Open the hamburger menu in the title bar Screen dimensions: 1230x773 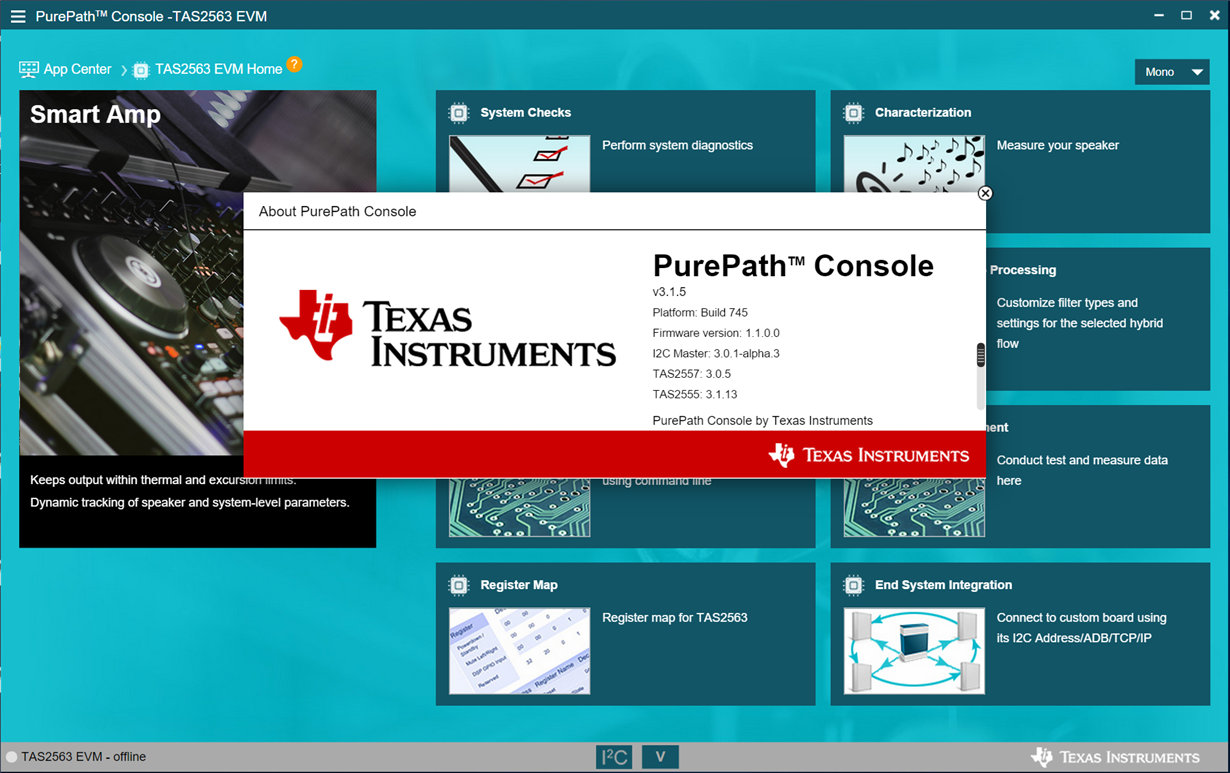[17, 16]
